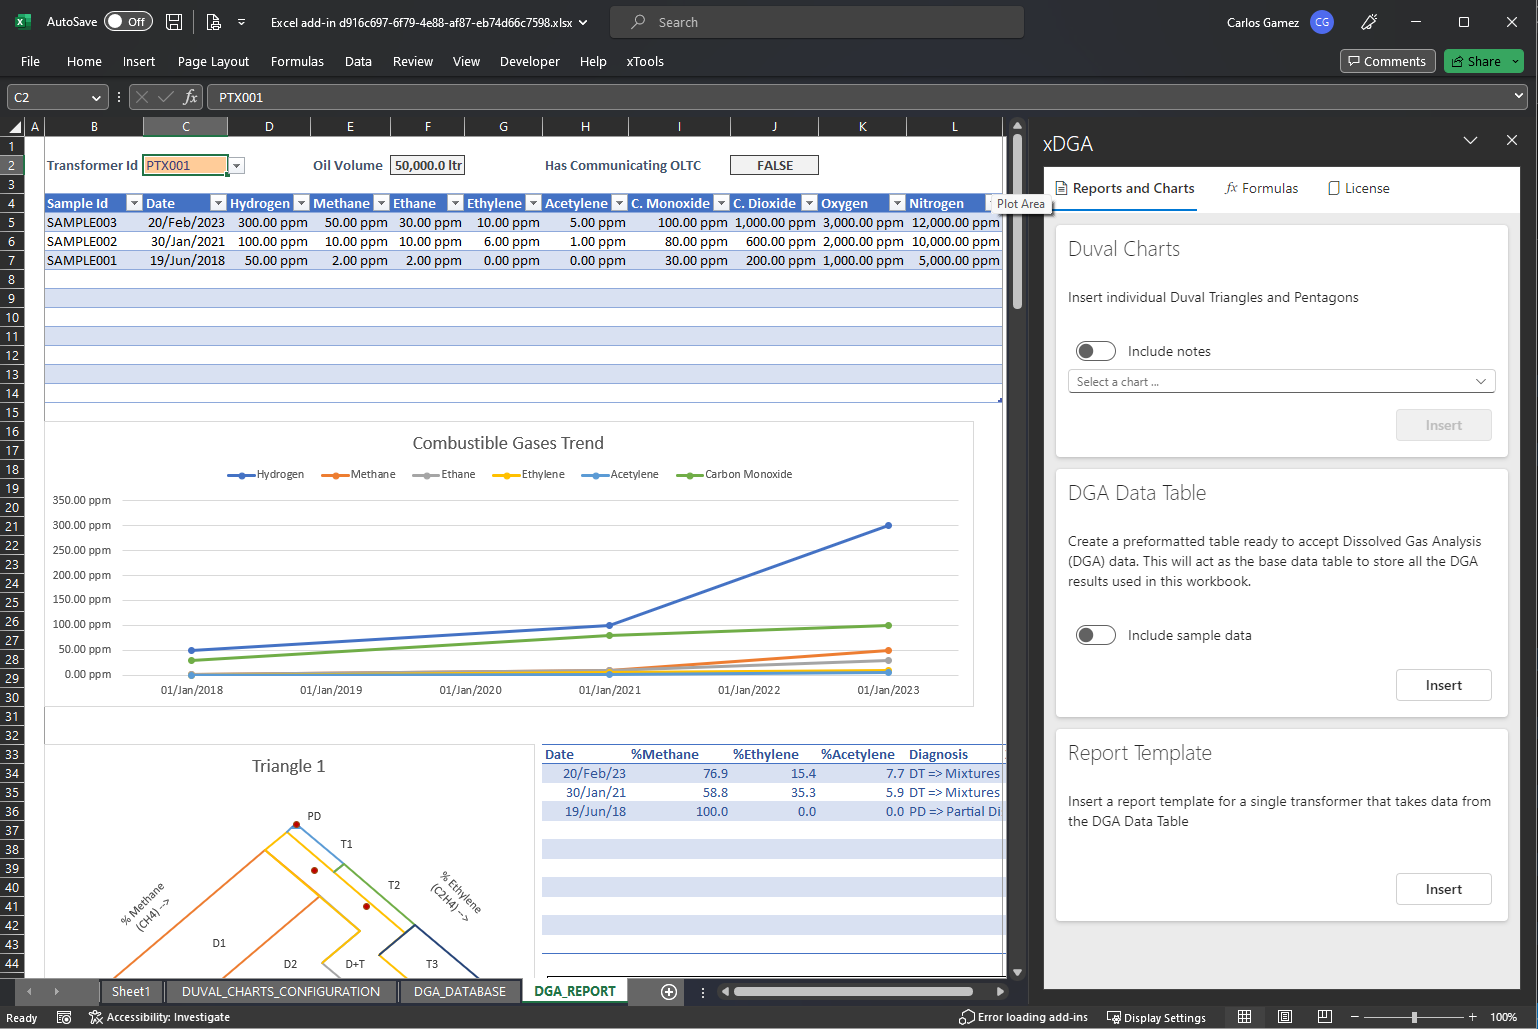
Task: Open the Formulas ribbon tab
Action: click(x=297, y=61)
